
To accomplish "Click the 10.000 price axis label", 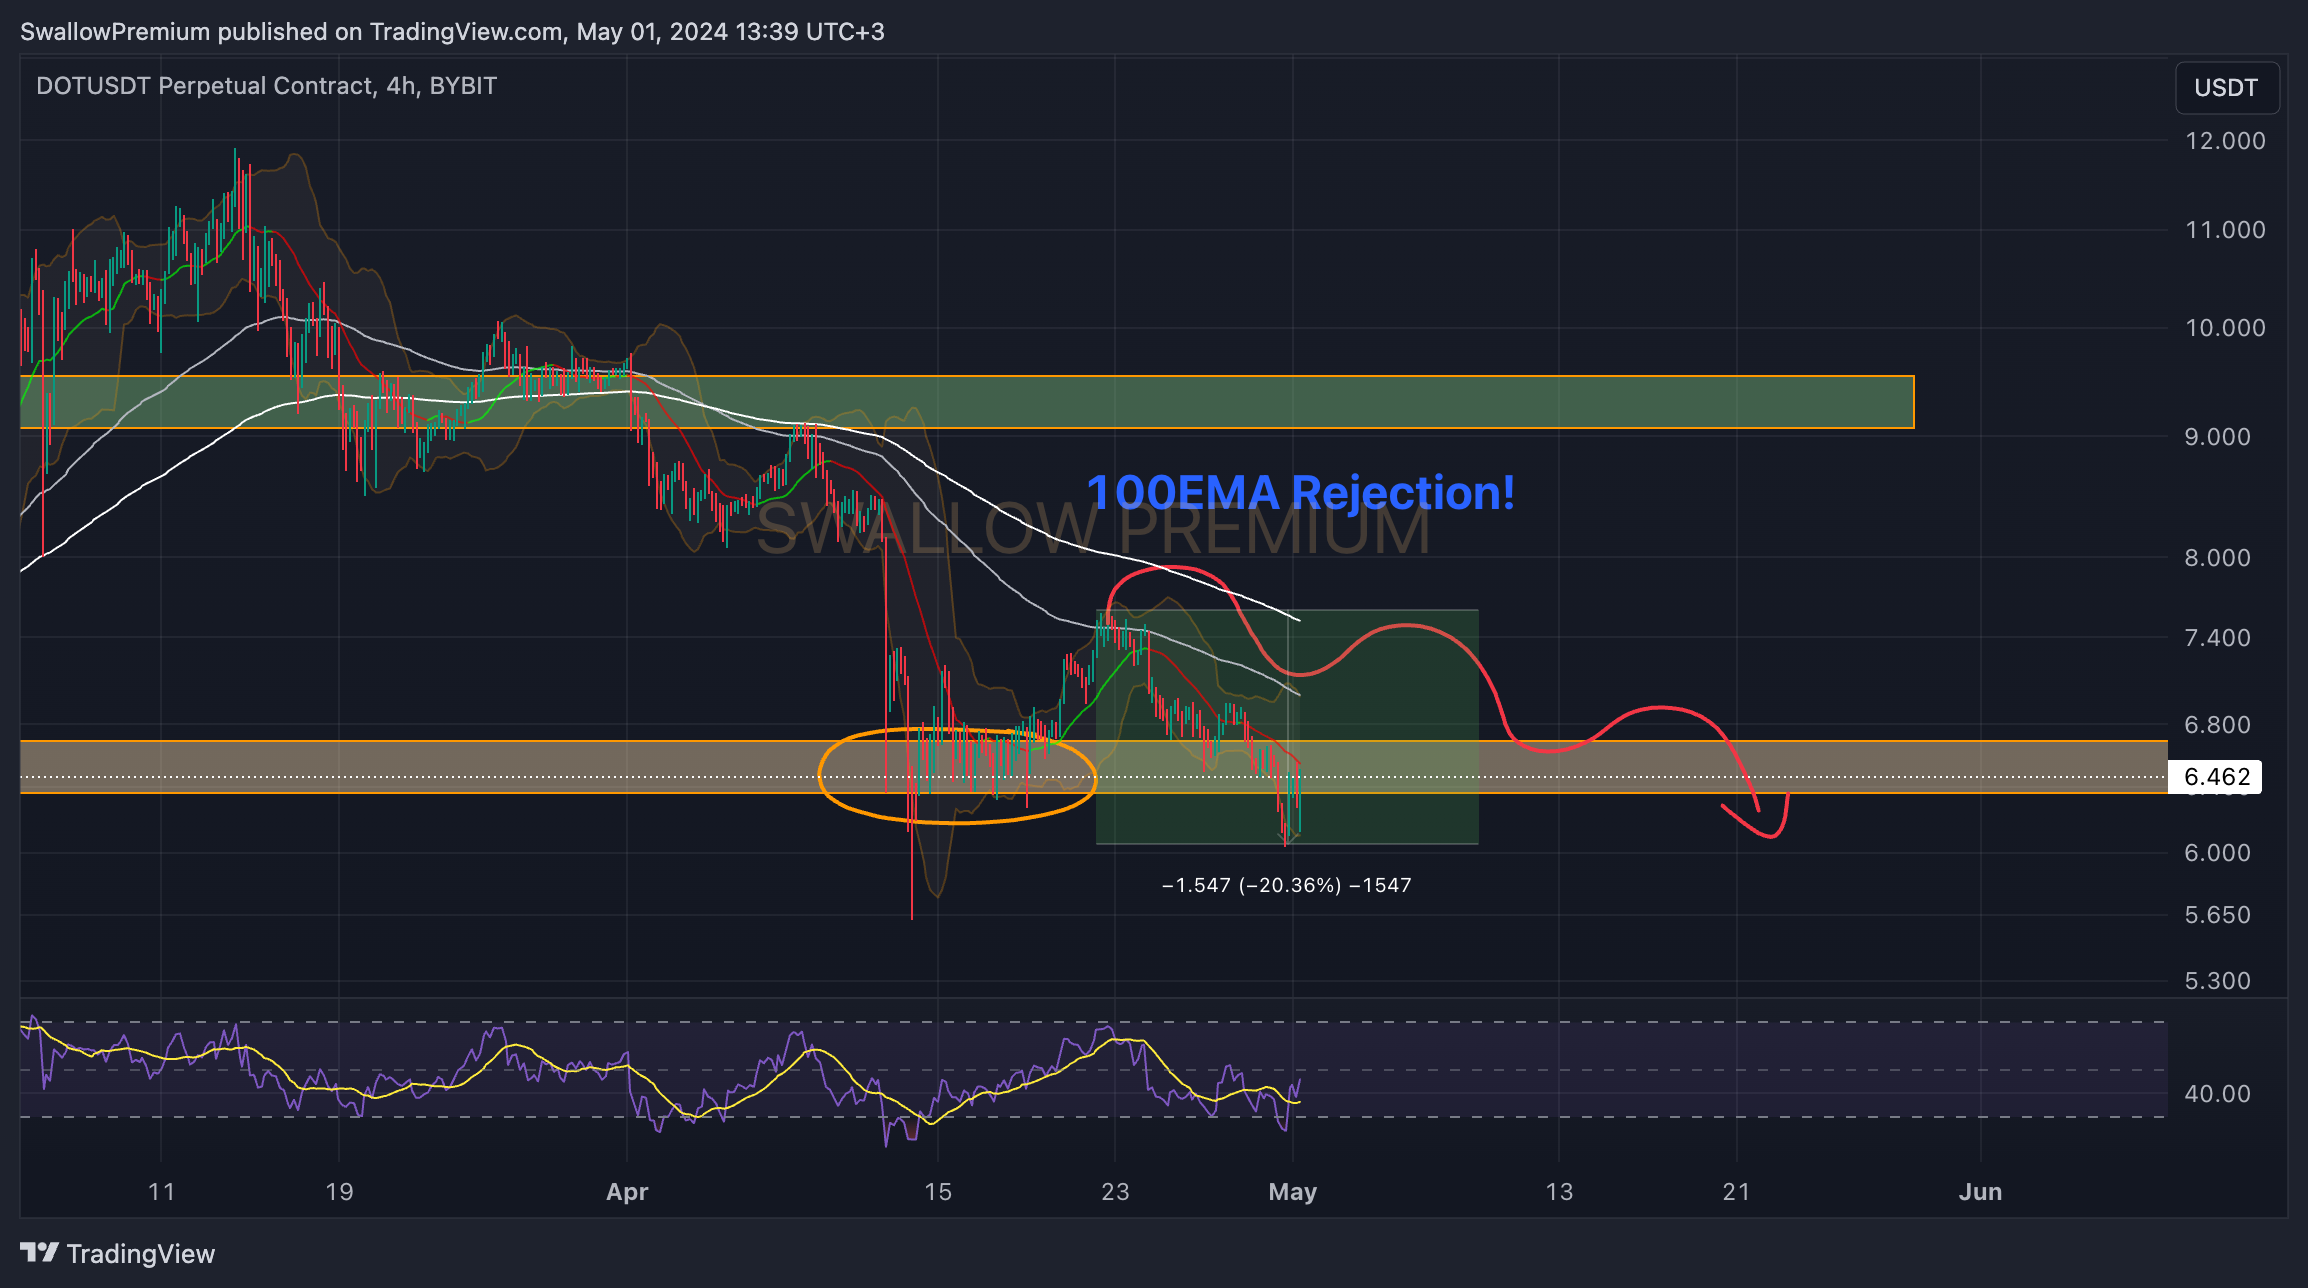I will point(2225,328).
